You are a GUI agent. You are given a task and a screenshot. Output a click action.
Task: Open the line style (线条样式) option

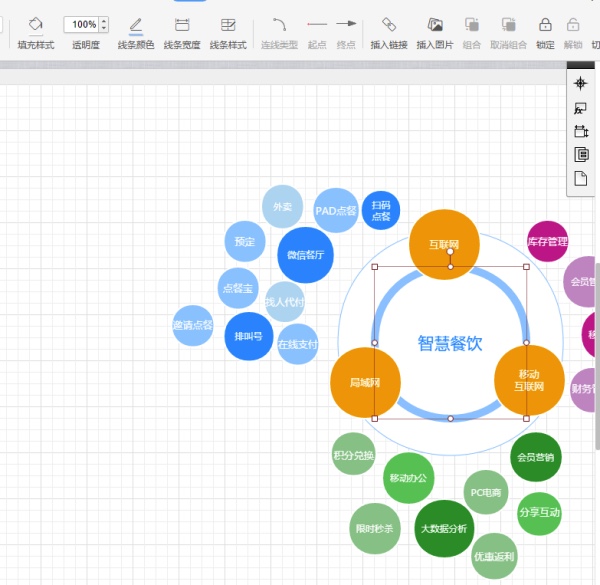click(228, 24)
